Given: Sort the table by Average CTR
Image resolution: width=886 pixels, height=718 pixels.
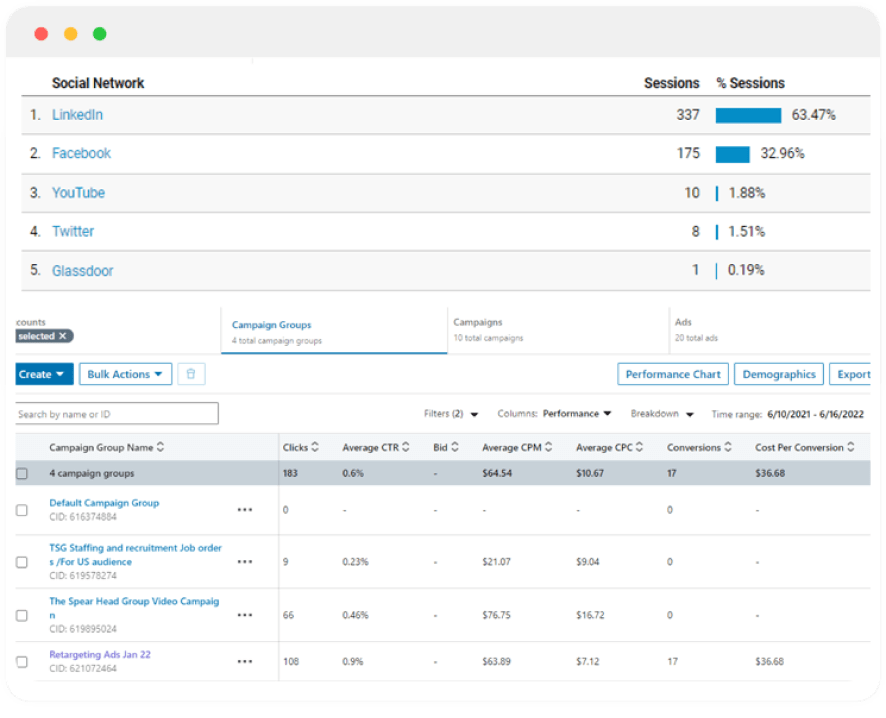Looking at the screenshot, I should click(376, 447).
